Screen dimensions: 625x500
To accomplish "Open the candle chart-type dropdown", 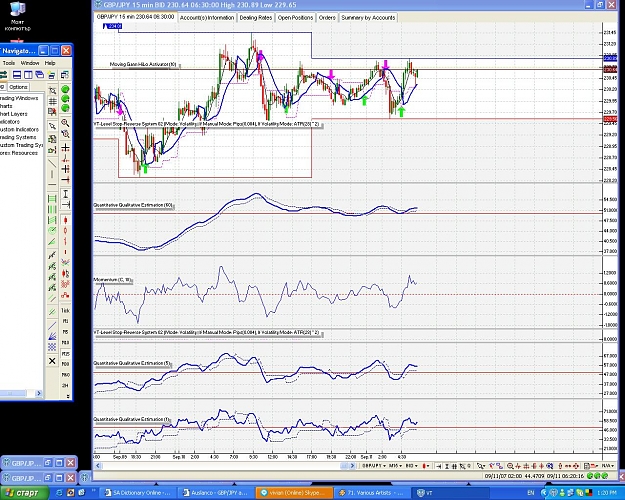I will [x=426, y=466].
